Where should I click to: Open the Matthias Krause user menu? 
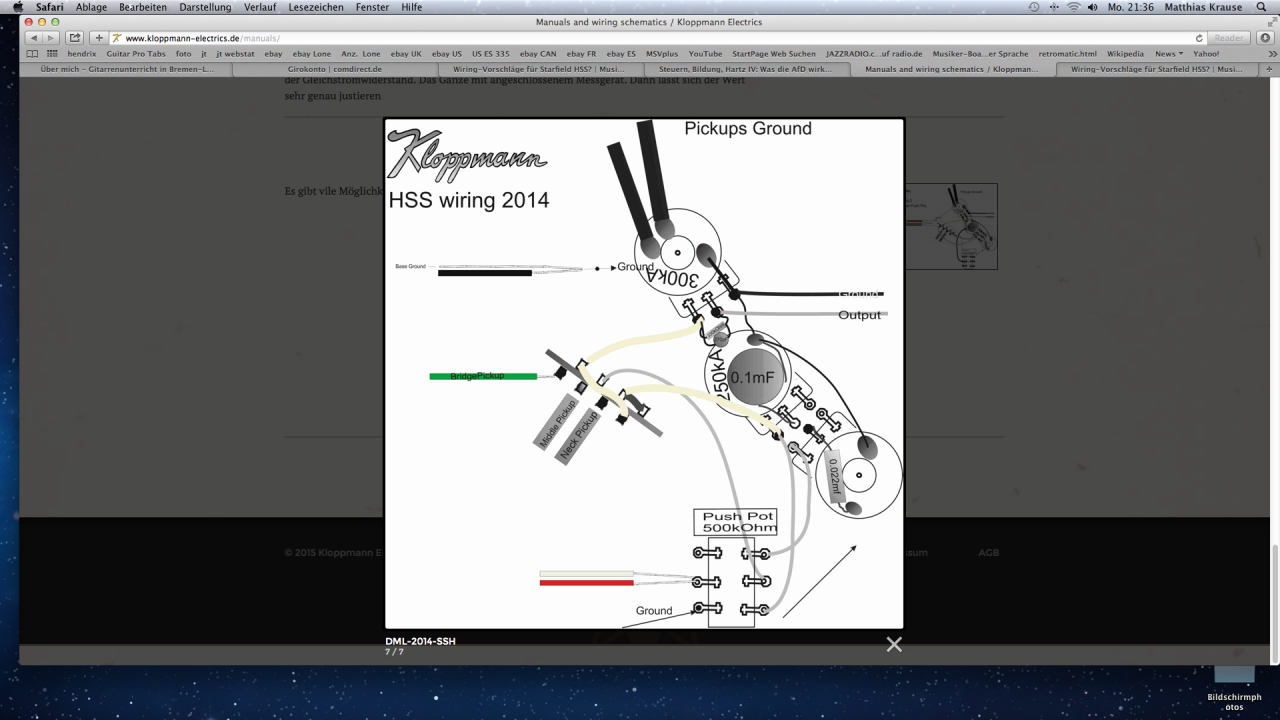tap(1204, 7)
